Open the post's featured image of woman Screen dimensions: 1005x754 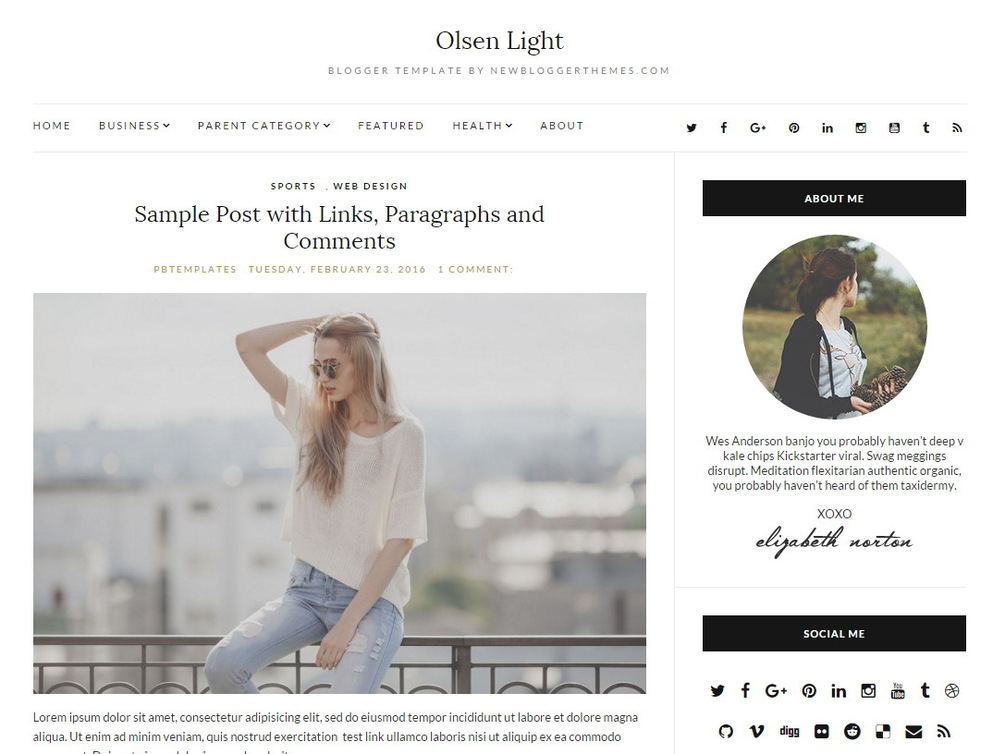(339, 493)
